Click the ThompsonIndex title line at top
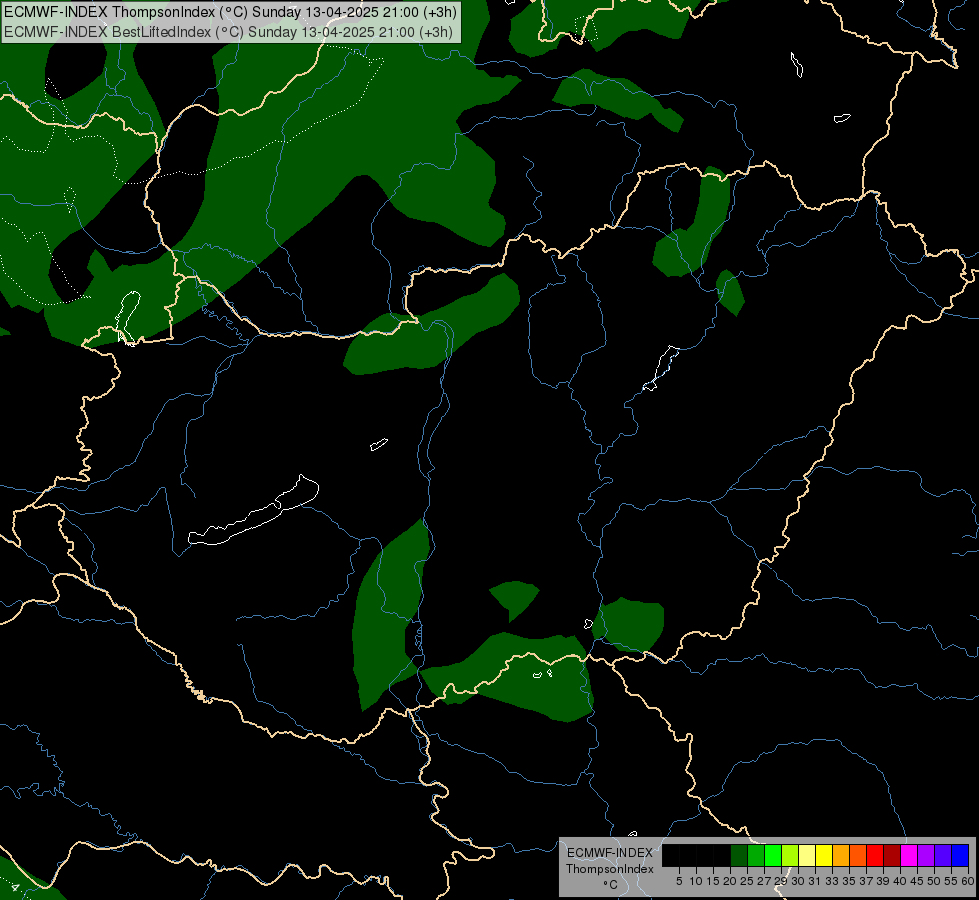 click(x=230, y=12)
